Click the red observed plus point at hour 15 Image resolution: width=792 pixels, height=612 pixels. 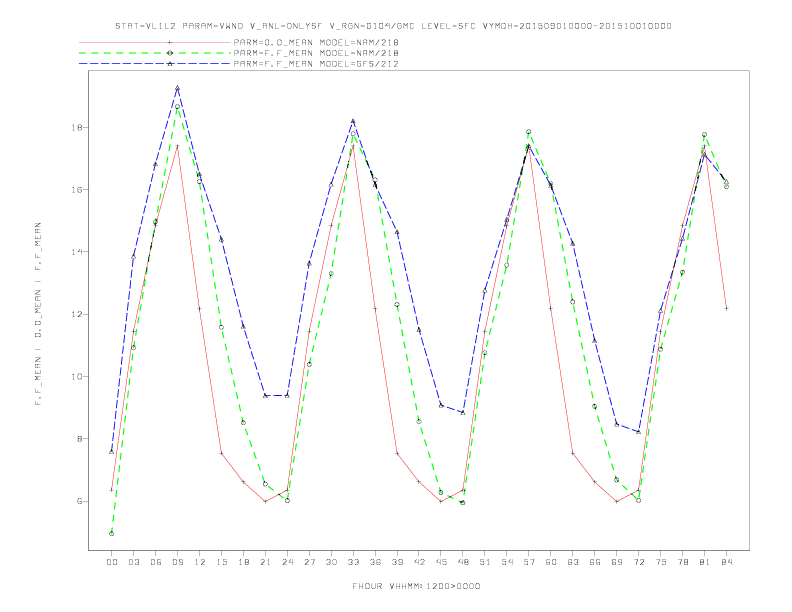(x=221, y=453)
